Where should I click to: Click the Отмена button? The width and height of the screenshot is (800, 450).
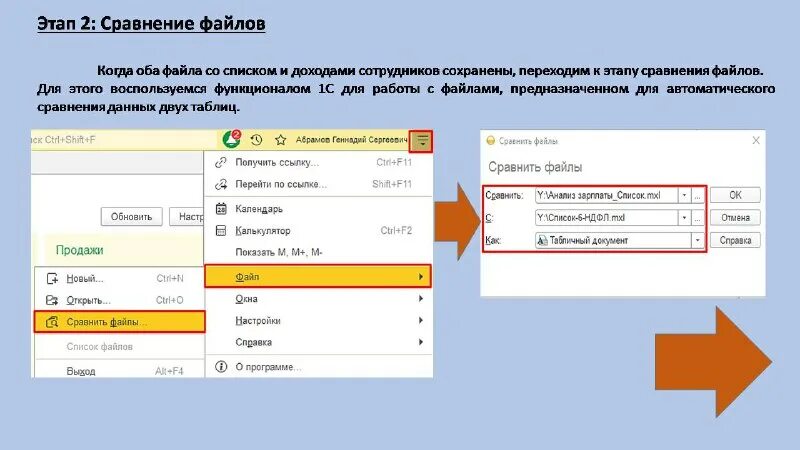(x=735, y=218)
